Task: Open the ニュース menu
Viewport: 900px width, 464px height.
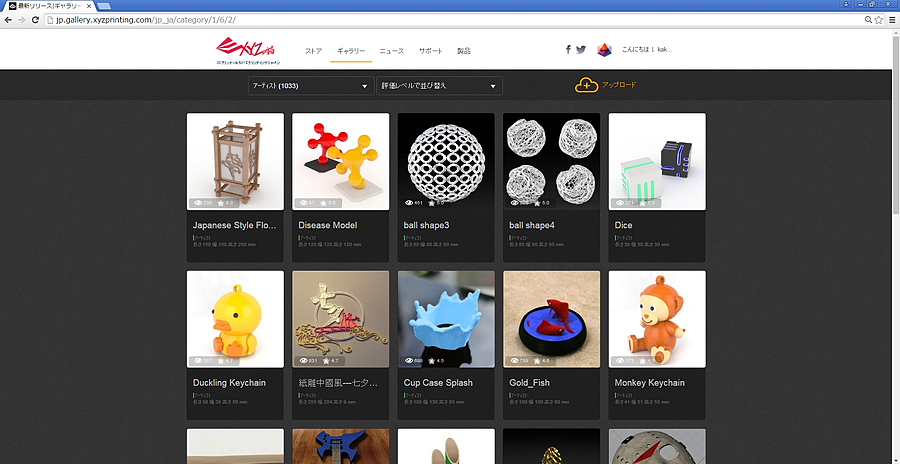Action: [x=391, y=51]
